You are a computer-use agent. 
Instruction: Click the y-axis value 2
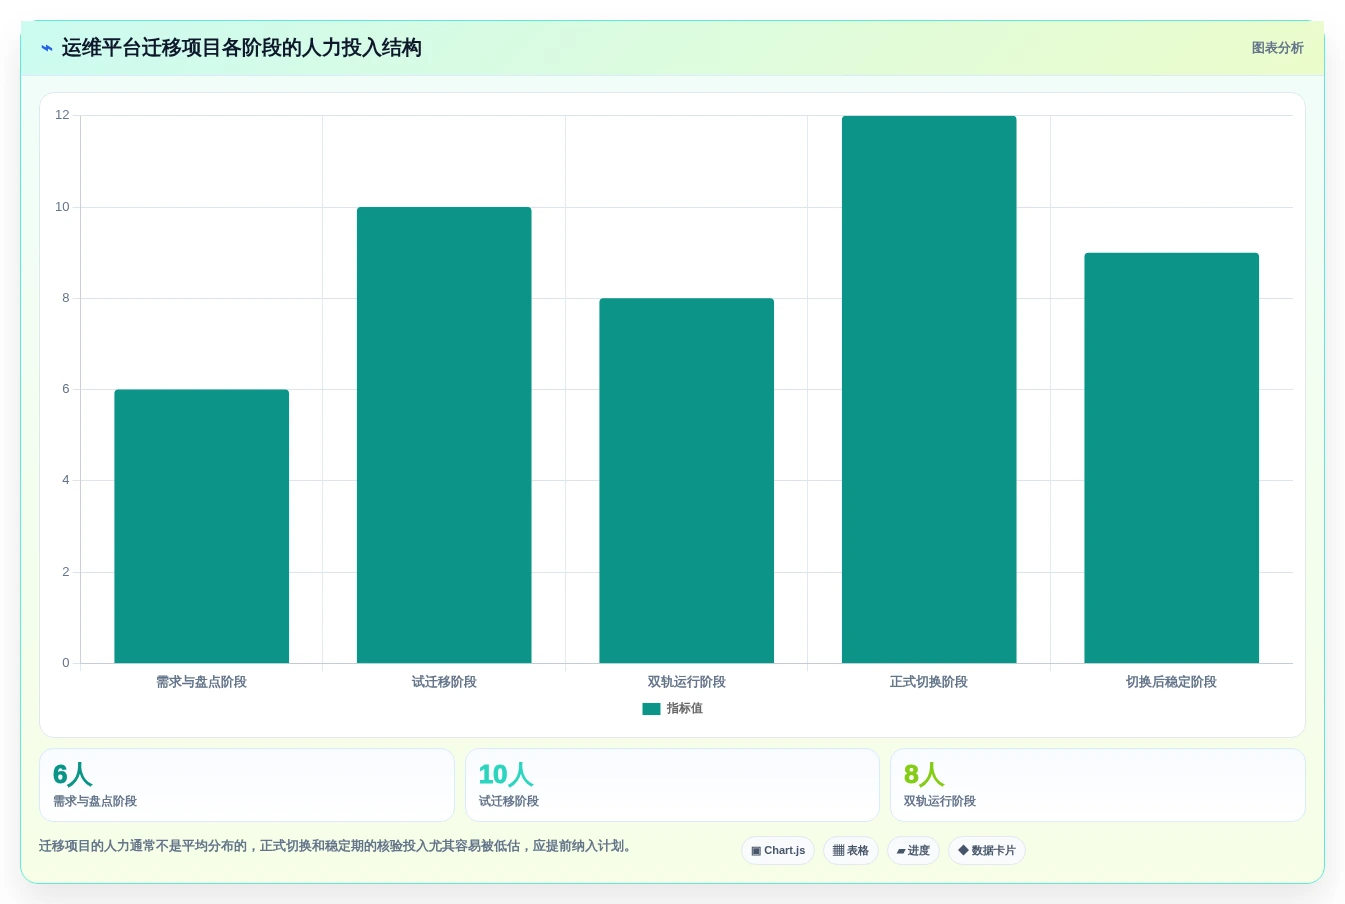66,572
